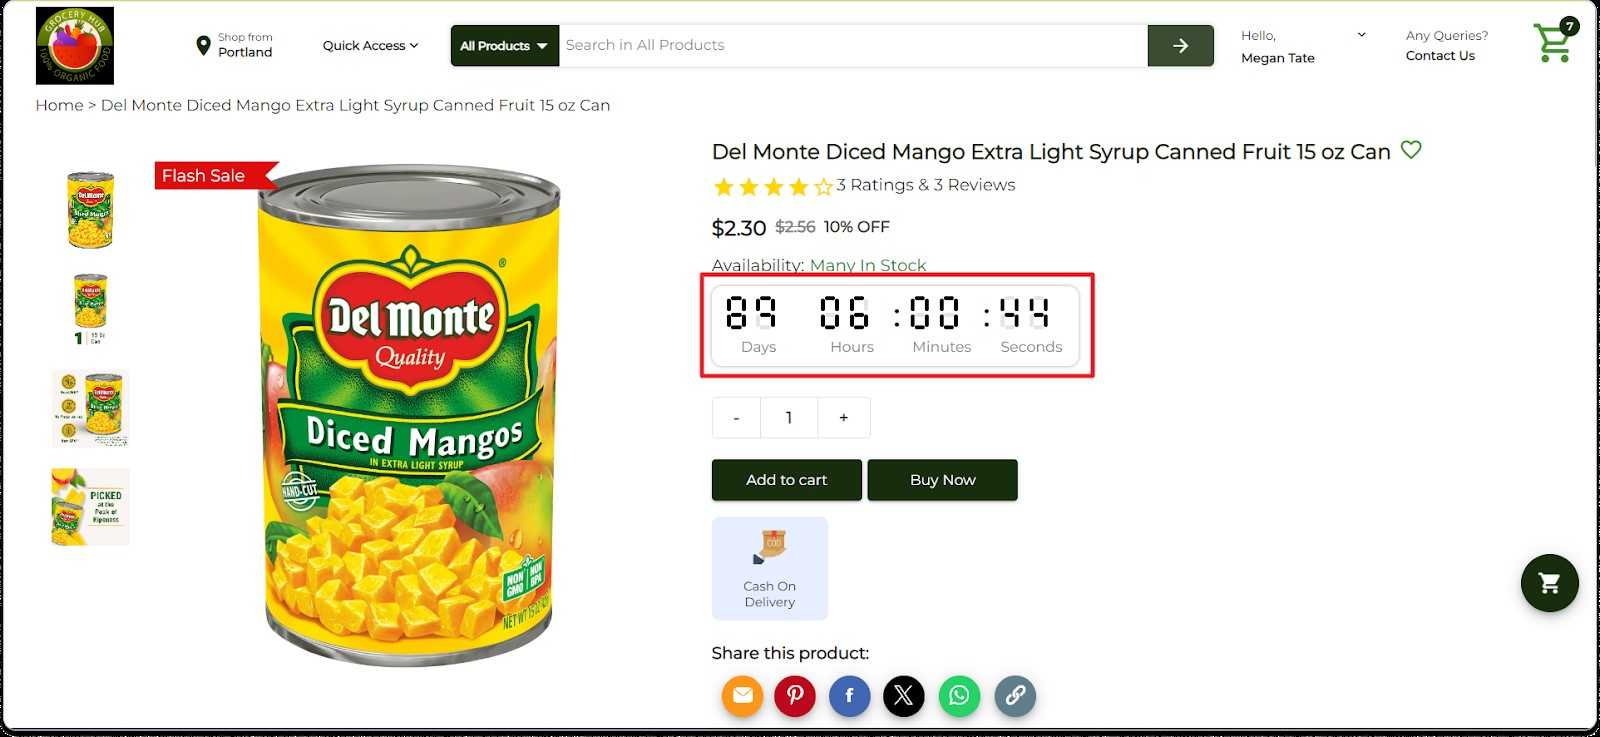The height and width of the screenshot is (737, 1600).
Task: Increase quantity with plus button
Action: (843, 418)
